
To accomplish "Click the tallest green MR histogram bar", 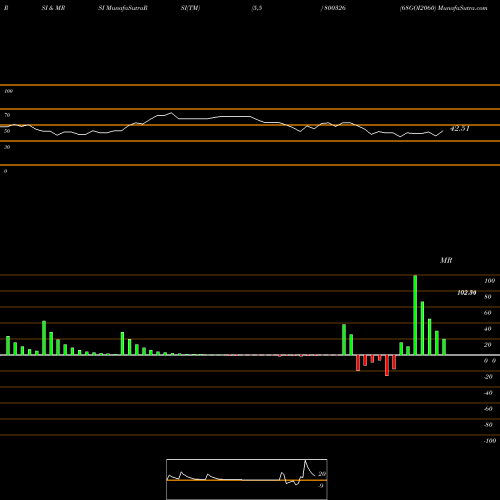I will (415, 315).
